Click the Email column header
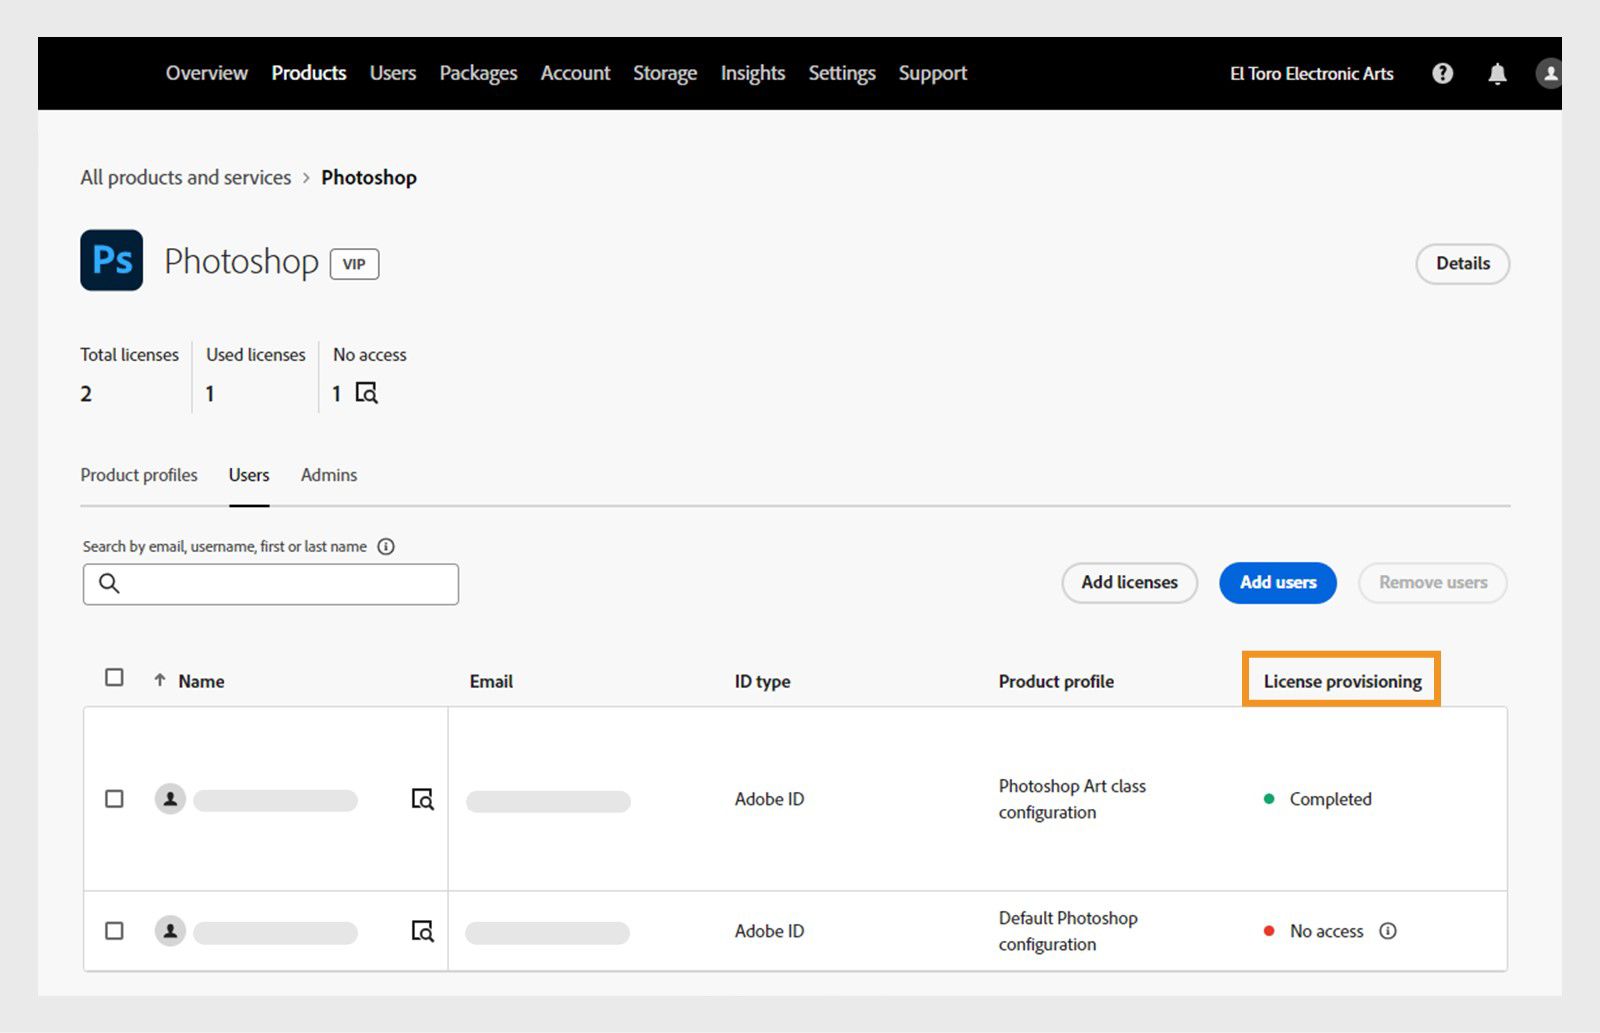Viewport: 1600px width, 1033px height. coord(491,681)
